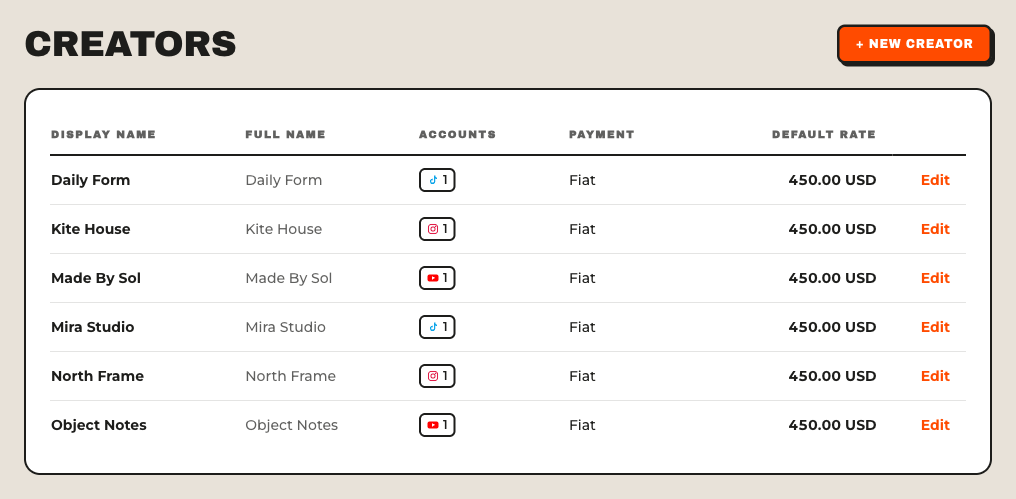The height and width of the screenshot is (499, 1016).
Task: Click the gray North Frame full name
Action: (x=290, y=376)
